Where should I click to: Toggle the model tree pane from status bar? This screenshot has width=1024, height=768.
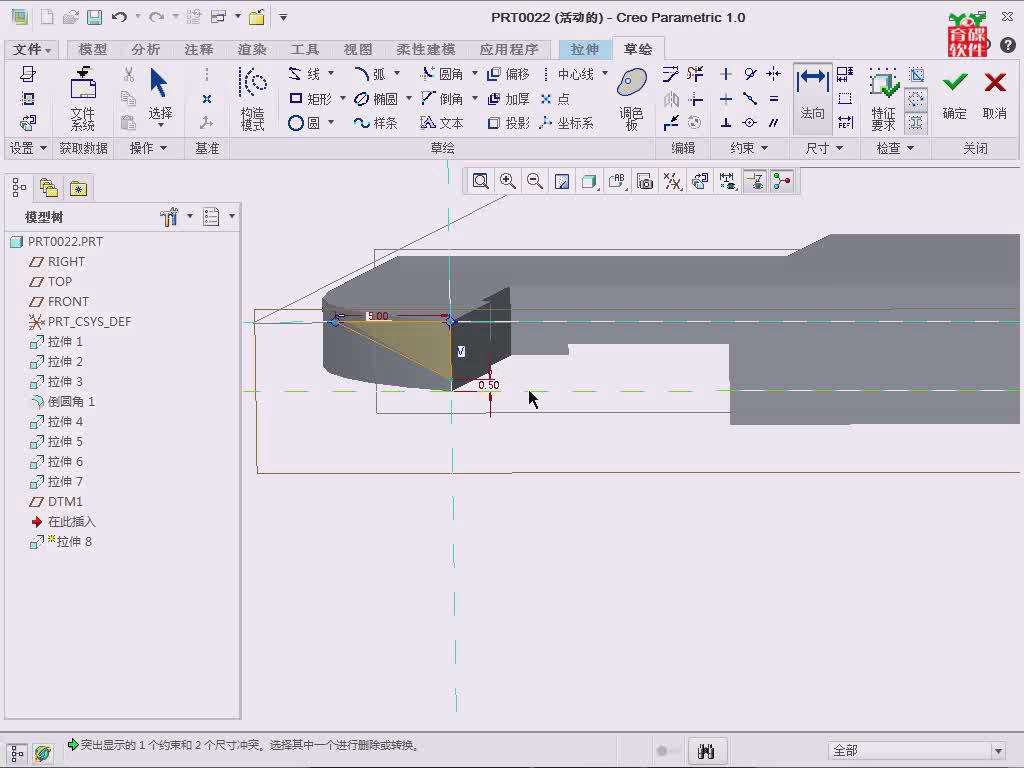coord(18,753)
